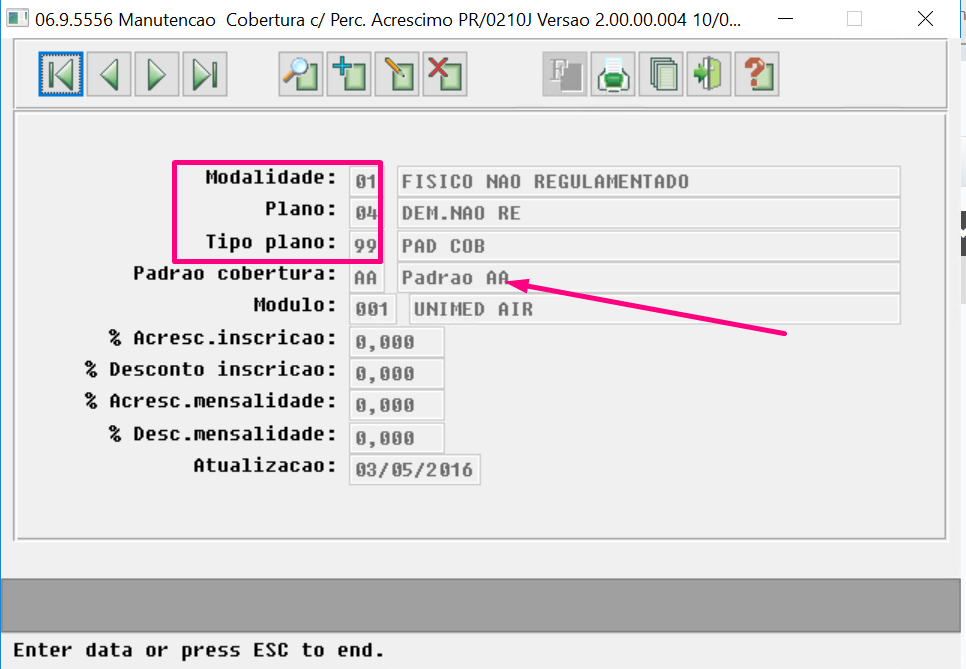Select the % Desconto inscricao value field
966x669 pixels.
pos(397,374)
